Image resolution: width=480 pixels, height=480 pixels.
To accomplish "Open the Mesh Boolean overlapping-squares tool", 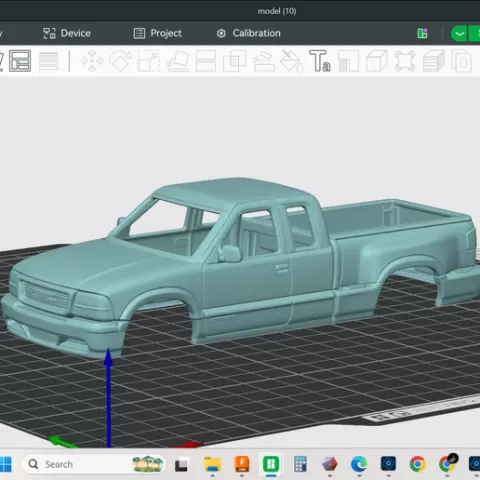I will [234, 61].
